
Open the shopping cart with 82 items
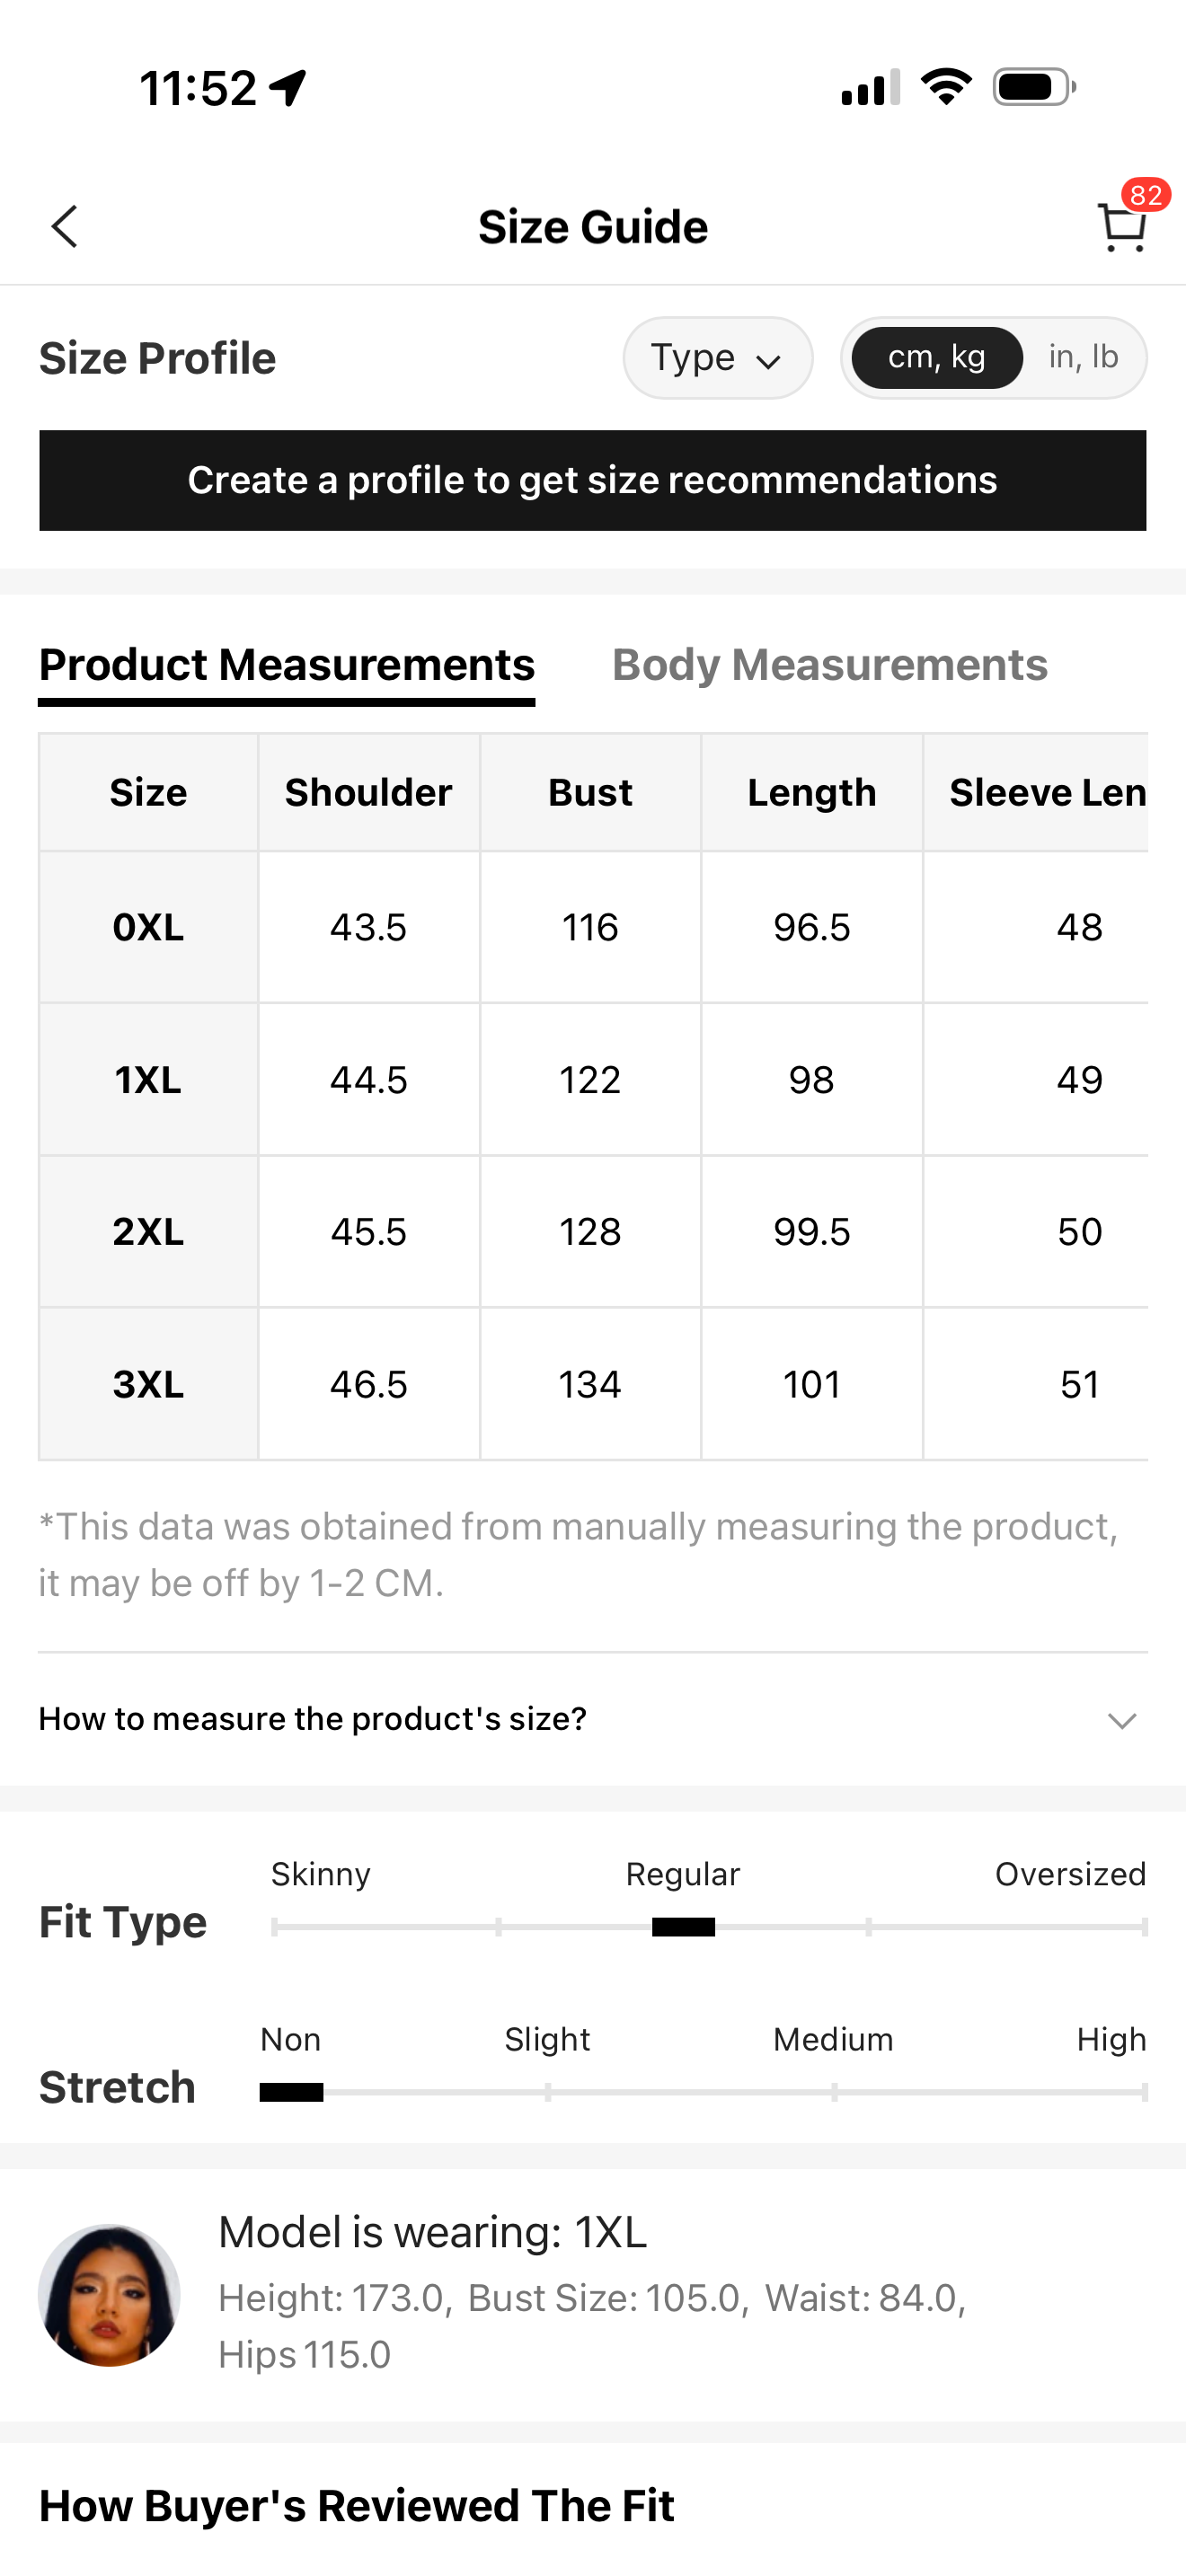click(1122, 227)
